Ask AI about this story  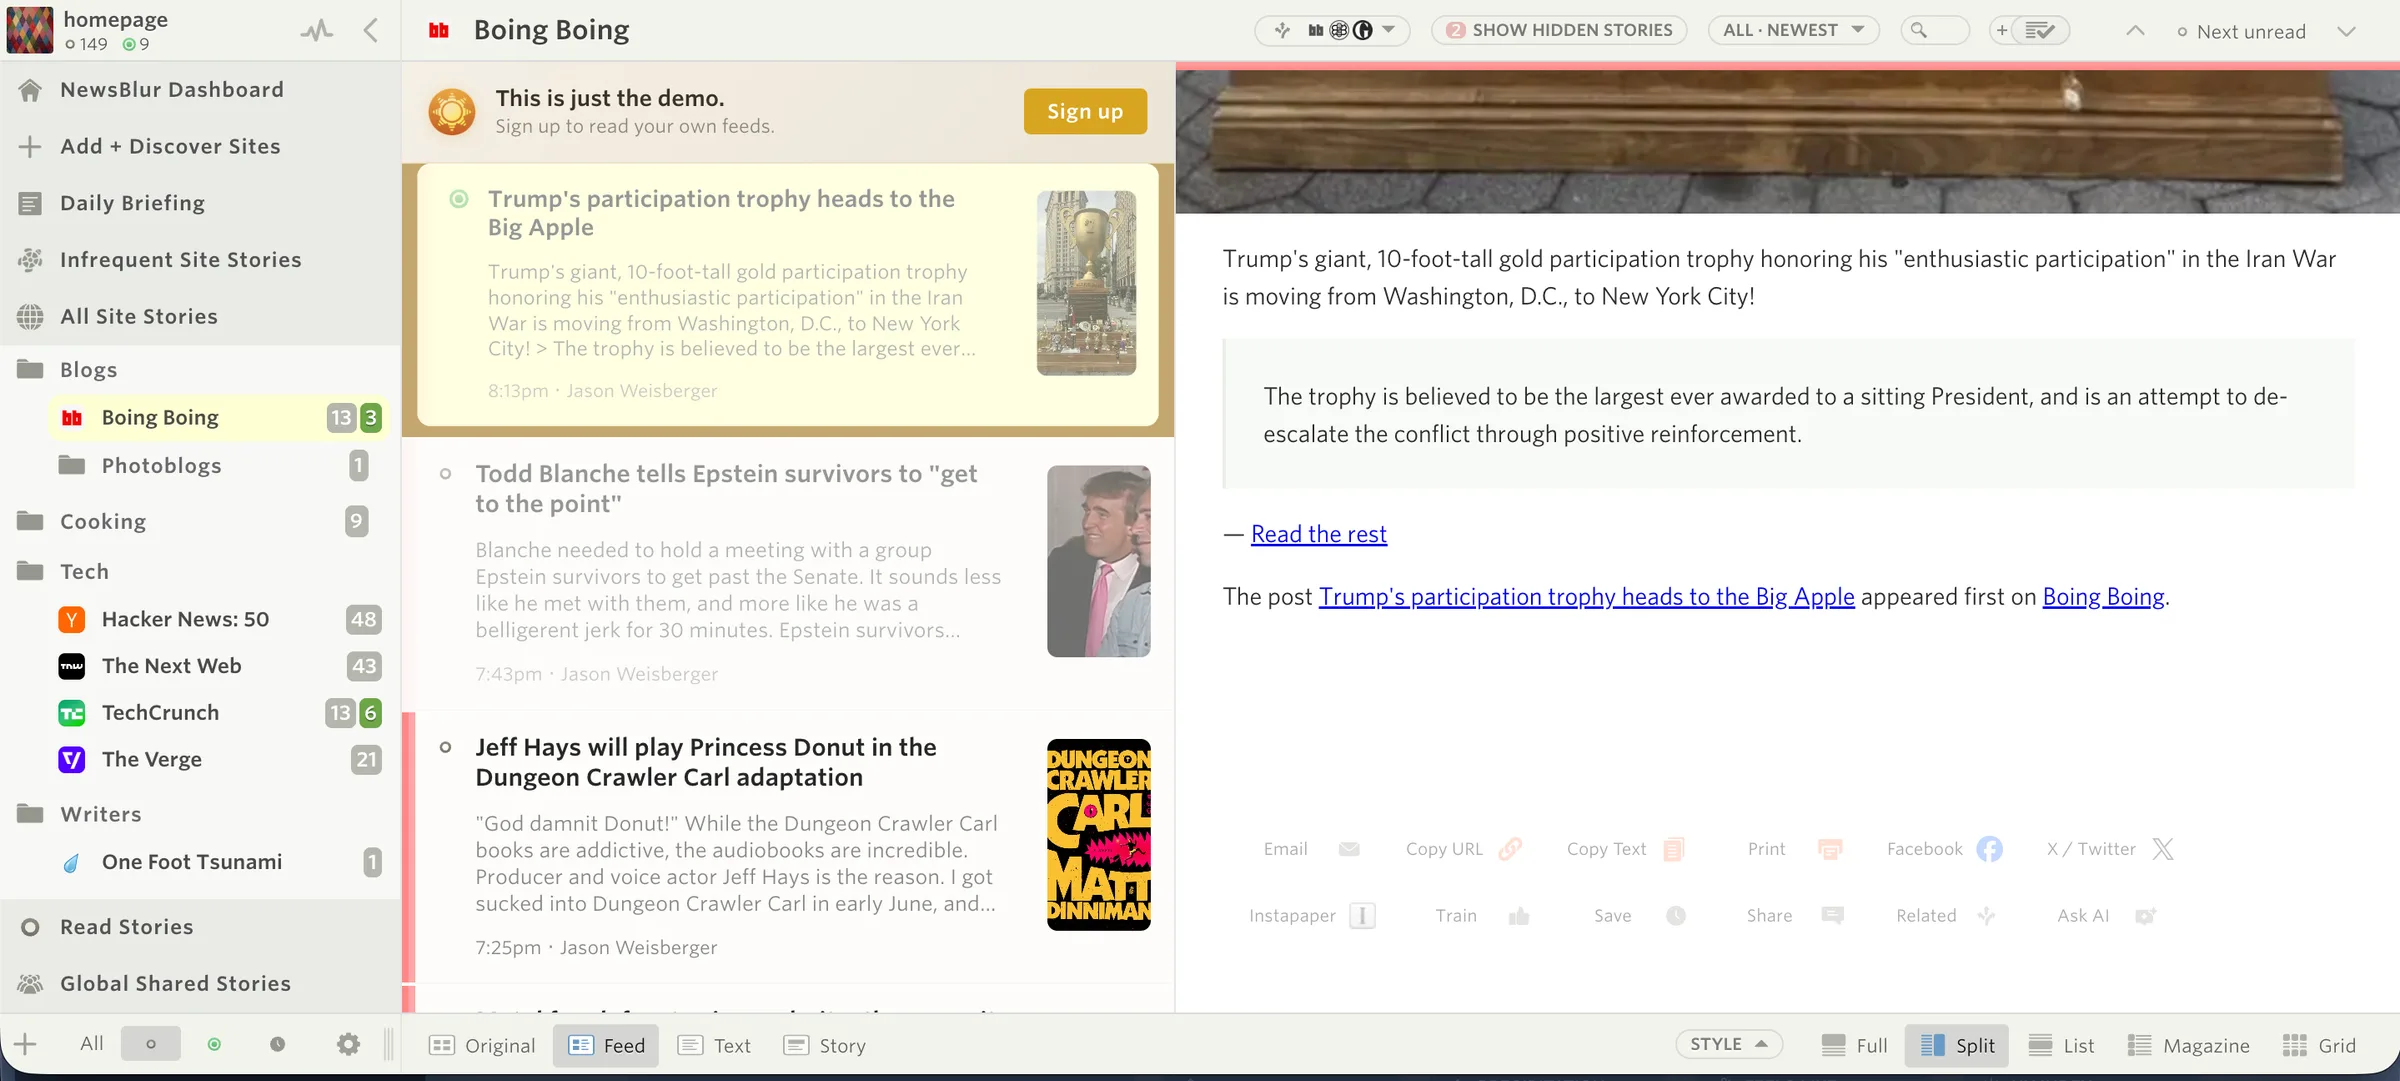2106,915
